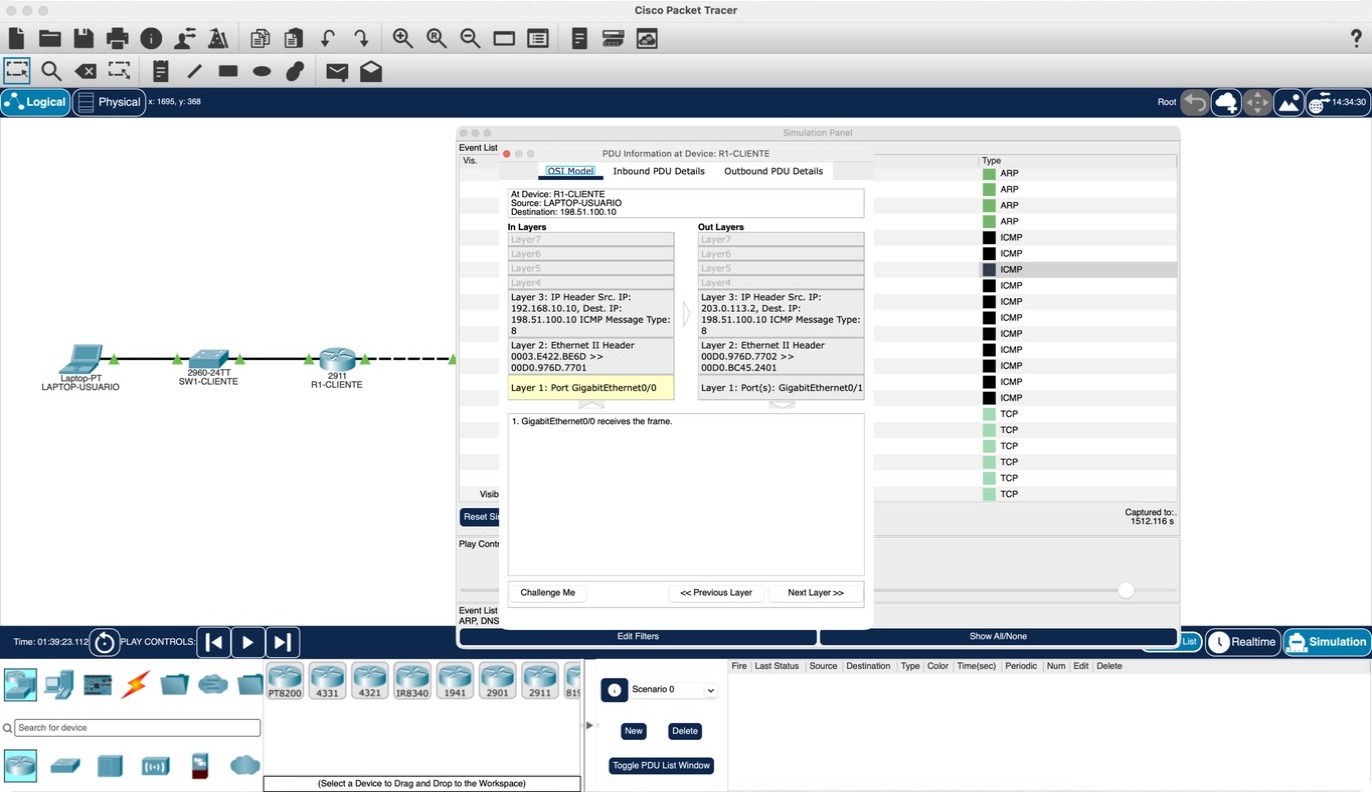This screenshot has width=1372, height=792.
Task: Click the Toggle PDU List Window button
Action: tap(662, 766)
